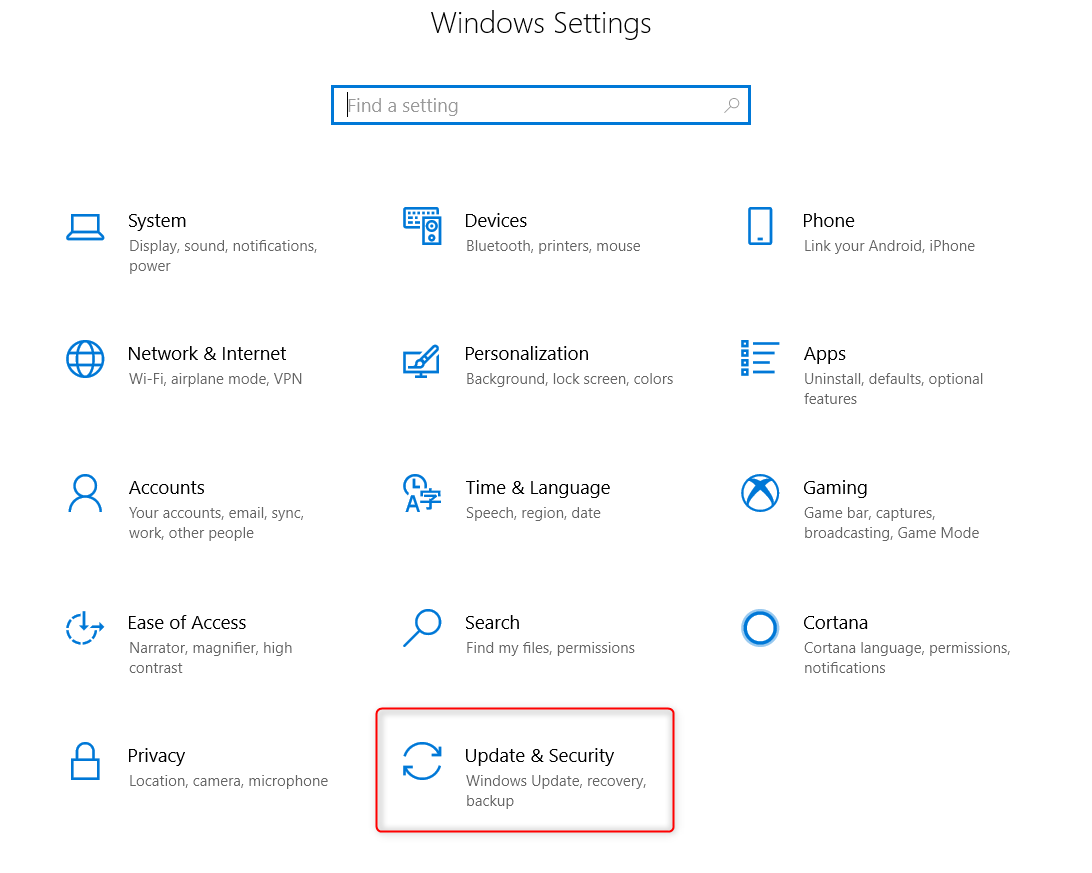The image size is (1092, 873).
Task: Click the Privacy padlock icon
Action: 85,761
